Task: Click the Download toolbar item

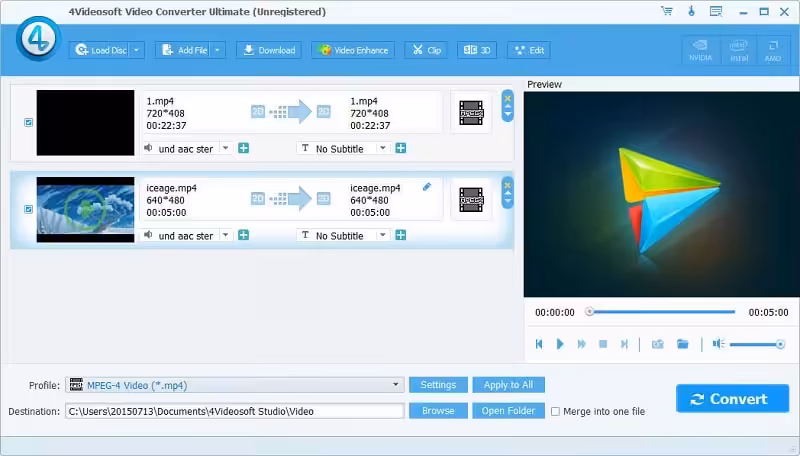Action: click(x=267, y=50)
